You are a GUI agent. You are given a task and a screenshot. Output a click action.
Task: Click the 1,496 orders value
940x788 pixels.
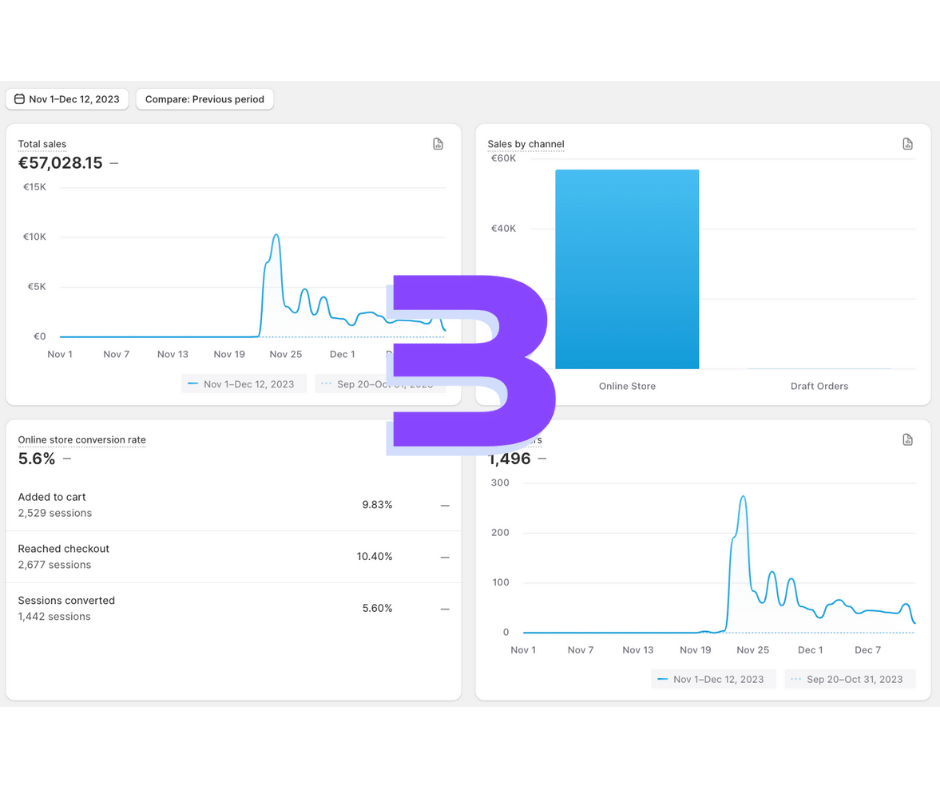click(x=510, y=459)
